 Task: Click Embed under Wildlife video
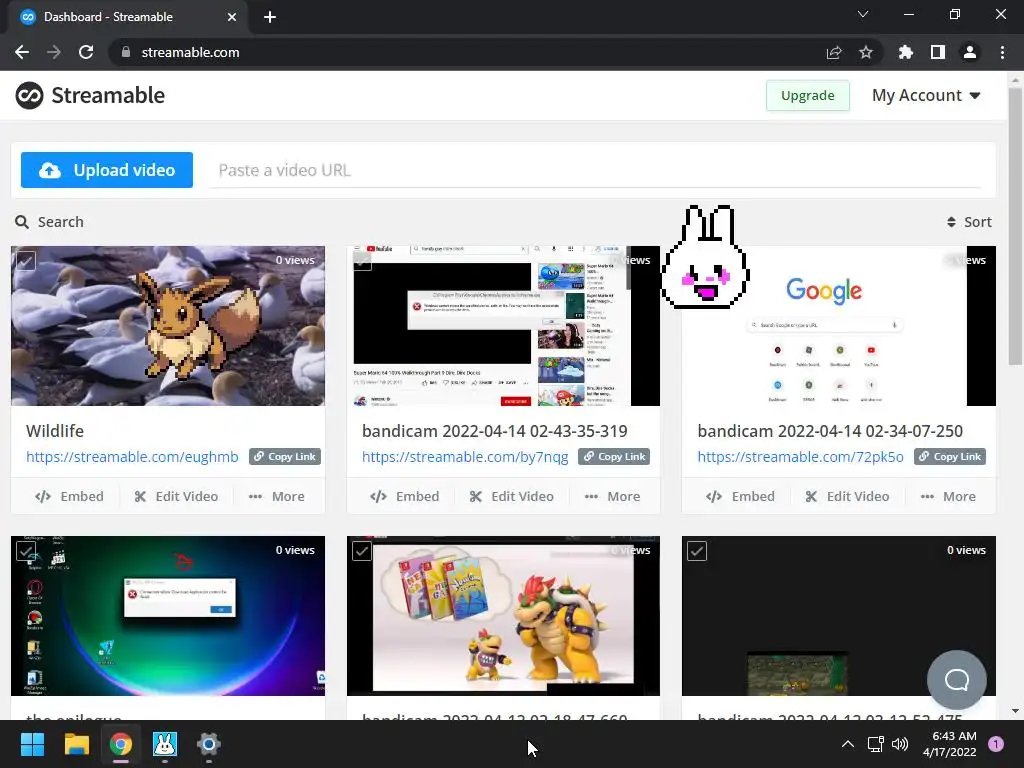[x=69, y=496]
